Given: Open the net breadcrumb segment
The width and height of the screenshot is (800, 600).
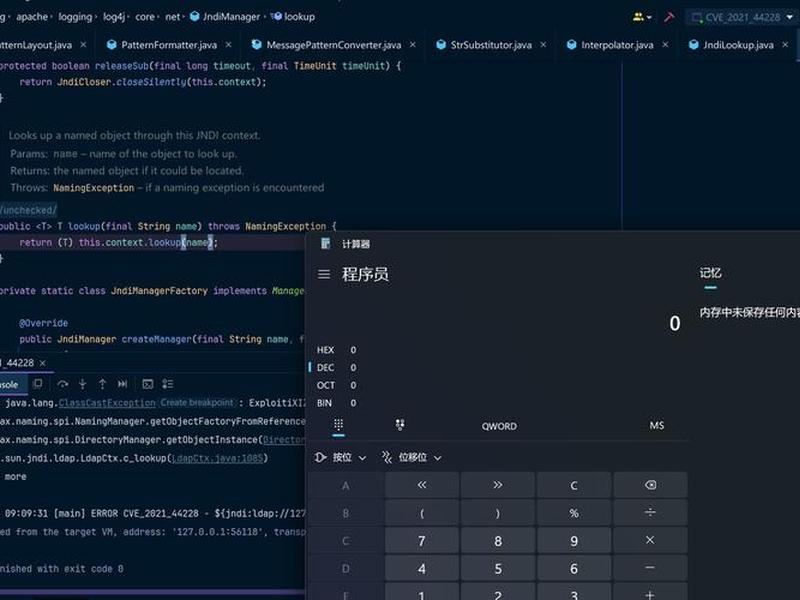Looking at the screenshot, I should 173,17.
